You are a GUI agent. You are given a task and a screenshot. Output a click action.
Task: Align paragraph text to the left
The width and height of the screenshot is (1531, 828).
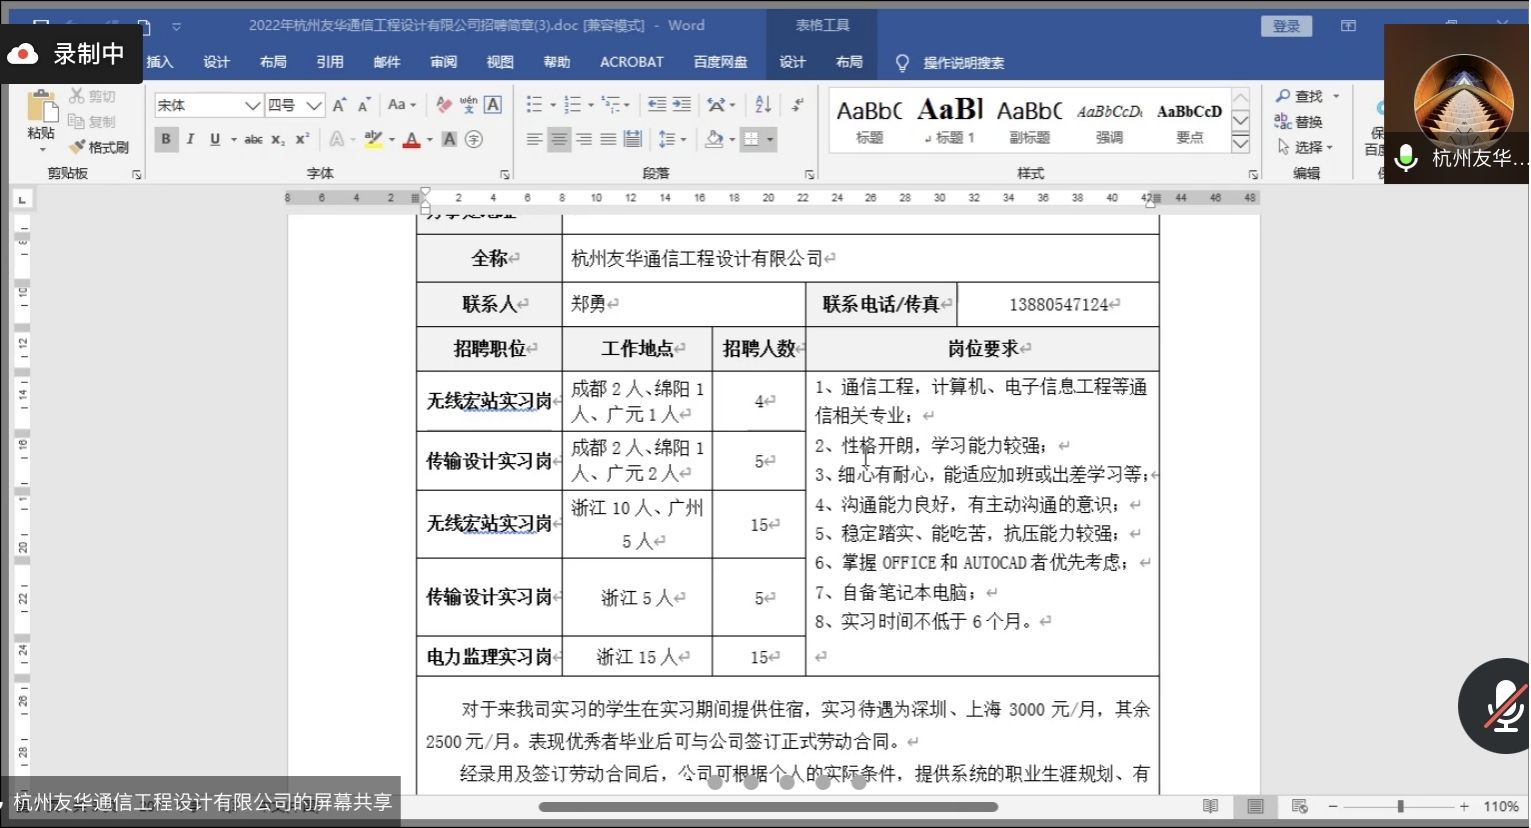click(x=534, y=139)
